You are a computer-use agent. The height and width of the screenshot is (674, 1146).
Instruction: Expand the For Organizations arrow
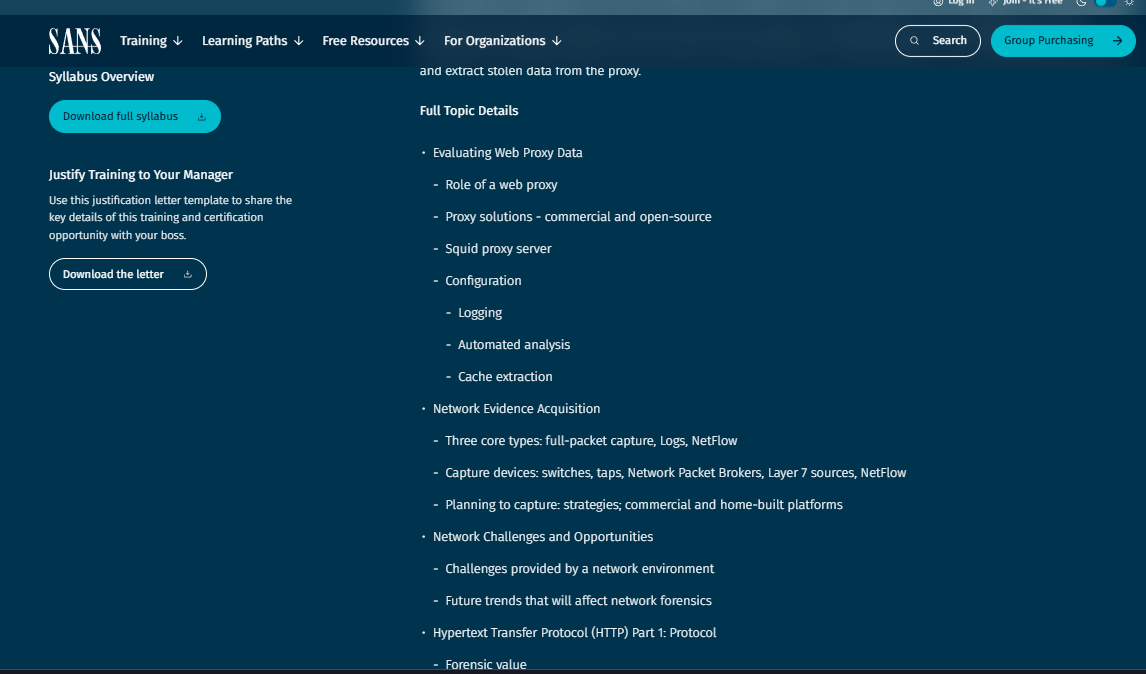(557, 41)
